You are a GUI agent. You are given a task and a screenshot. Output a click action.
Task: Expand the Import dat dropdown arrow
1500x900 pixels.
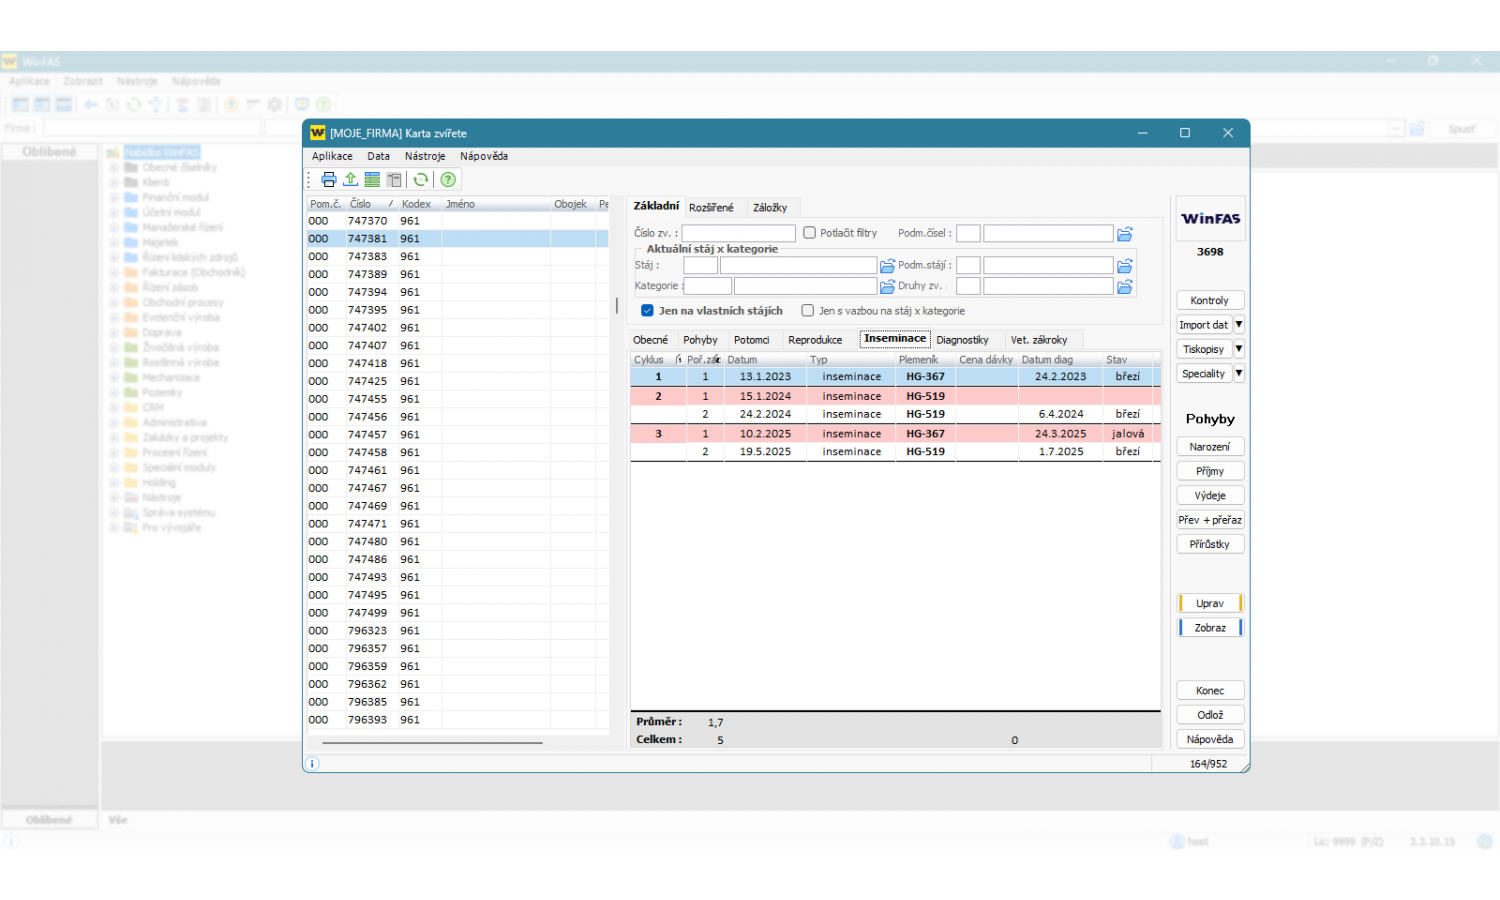(1239, 325)
